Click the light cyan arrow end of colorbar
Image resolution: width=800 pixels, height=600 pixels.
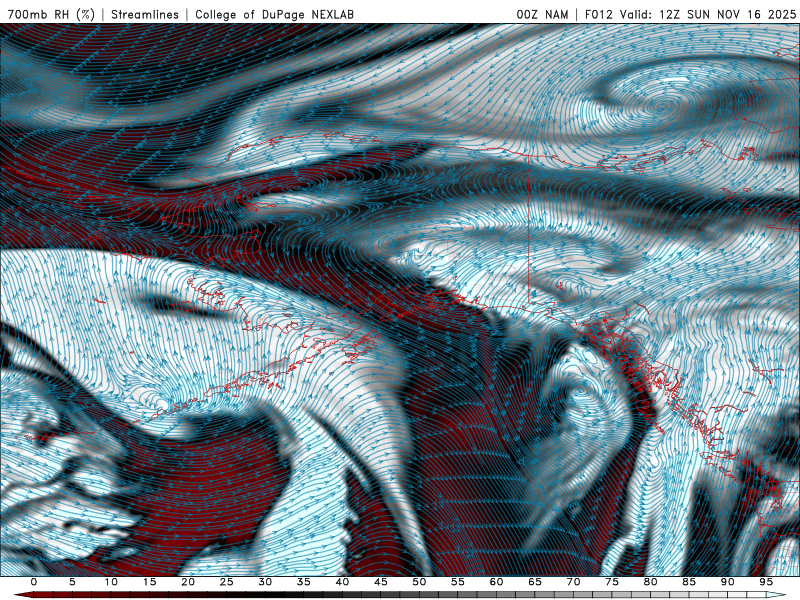(x=778, y=595)
